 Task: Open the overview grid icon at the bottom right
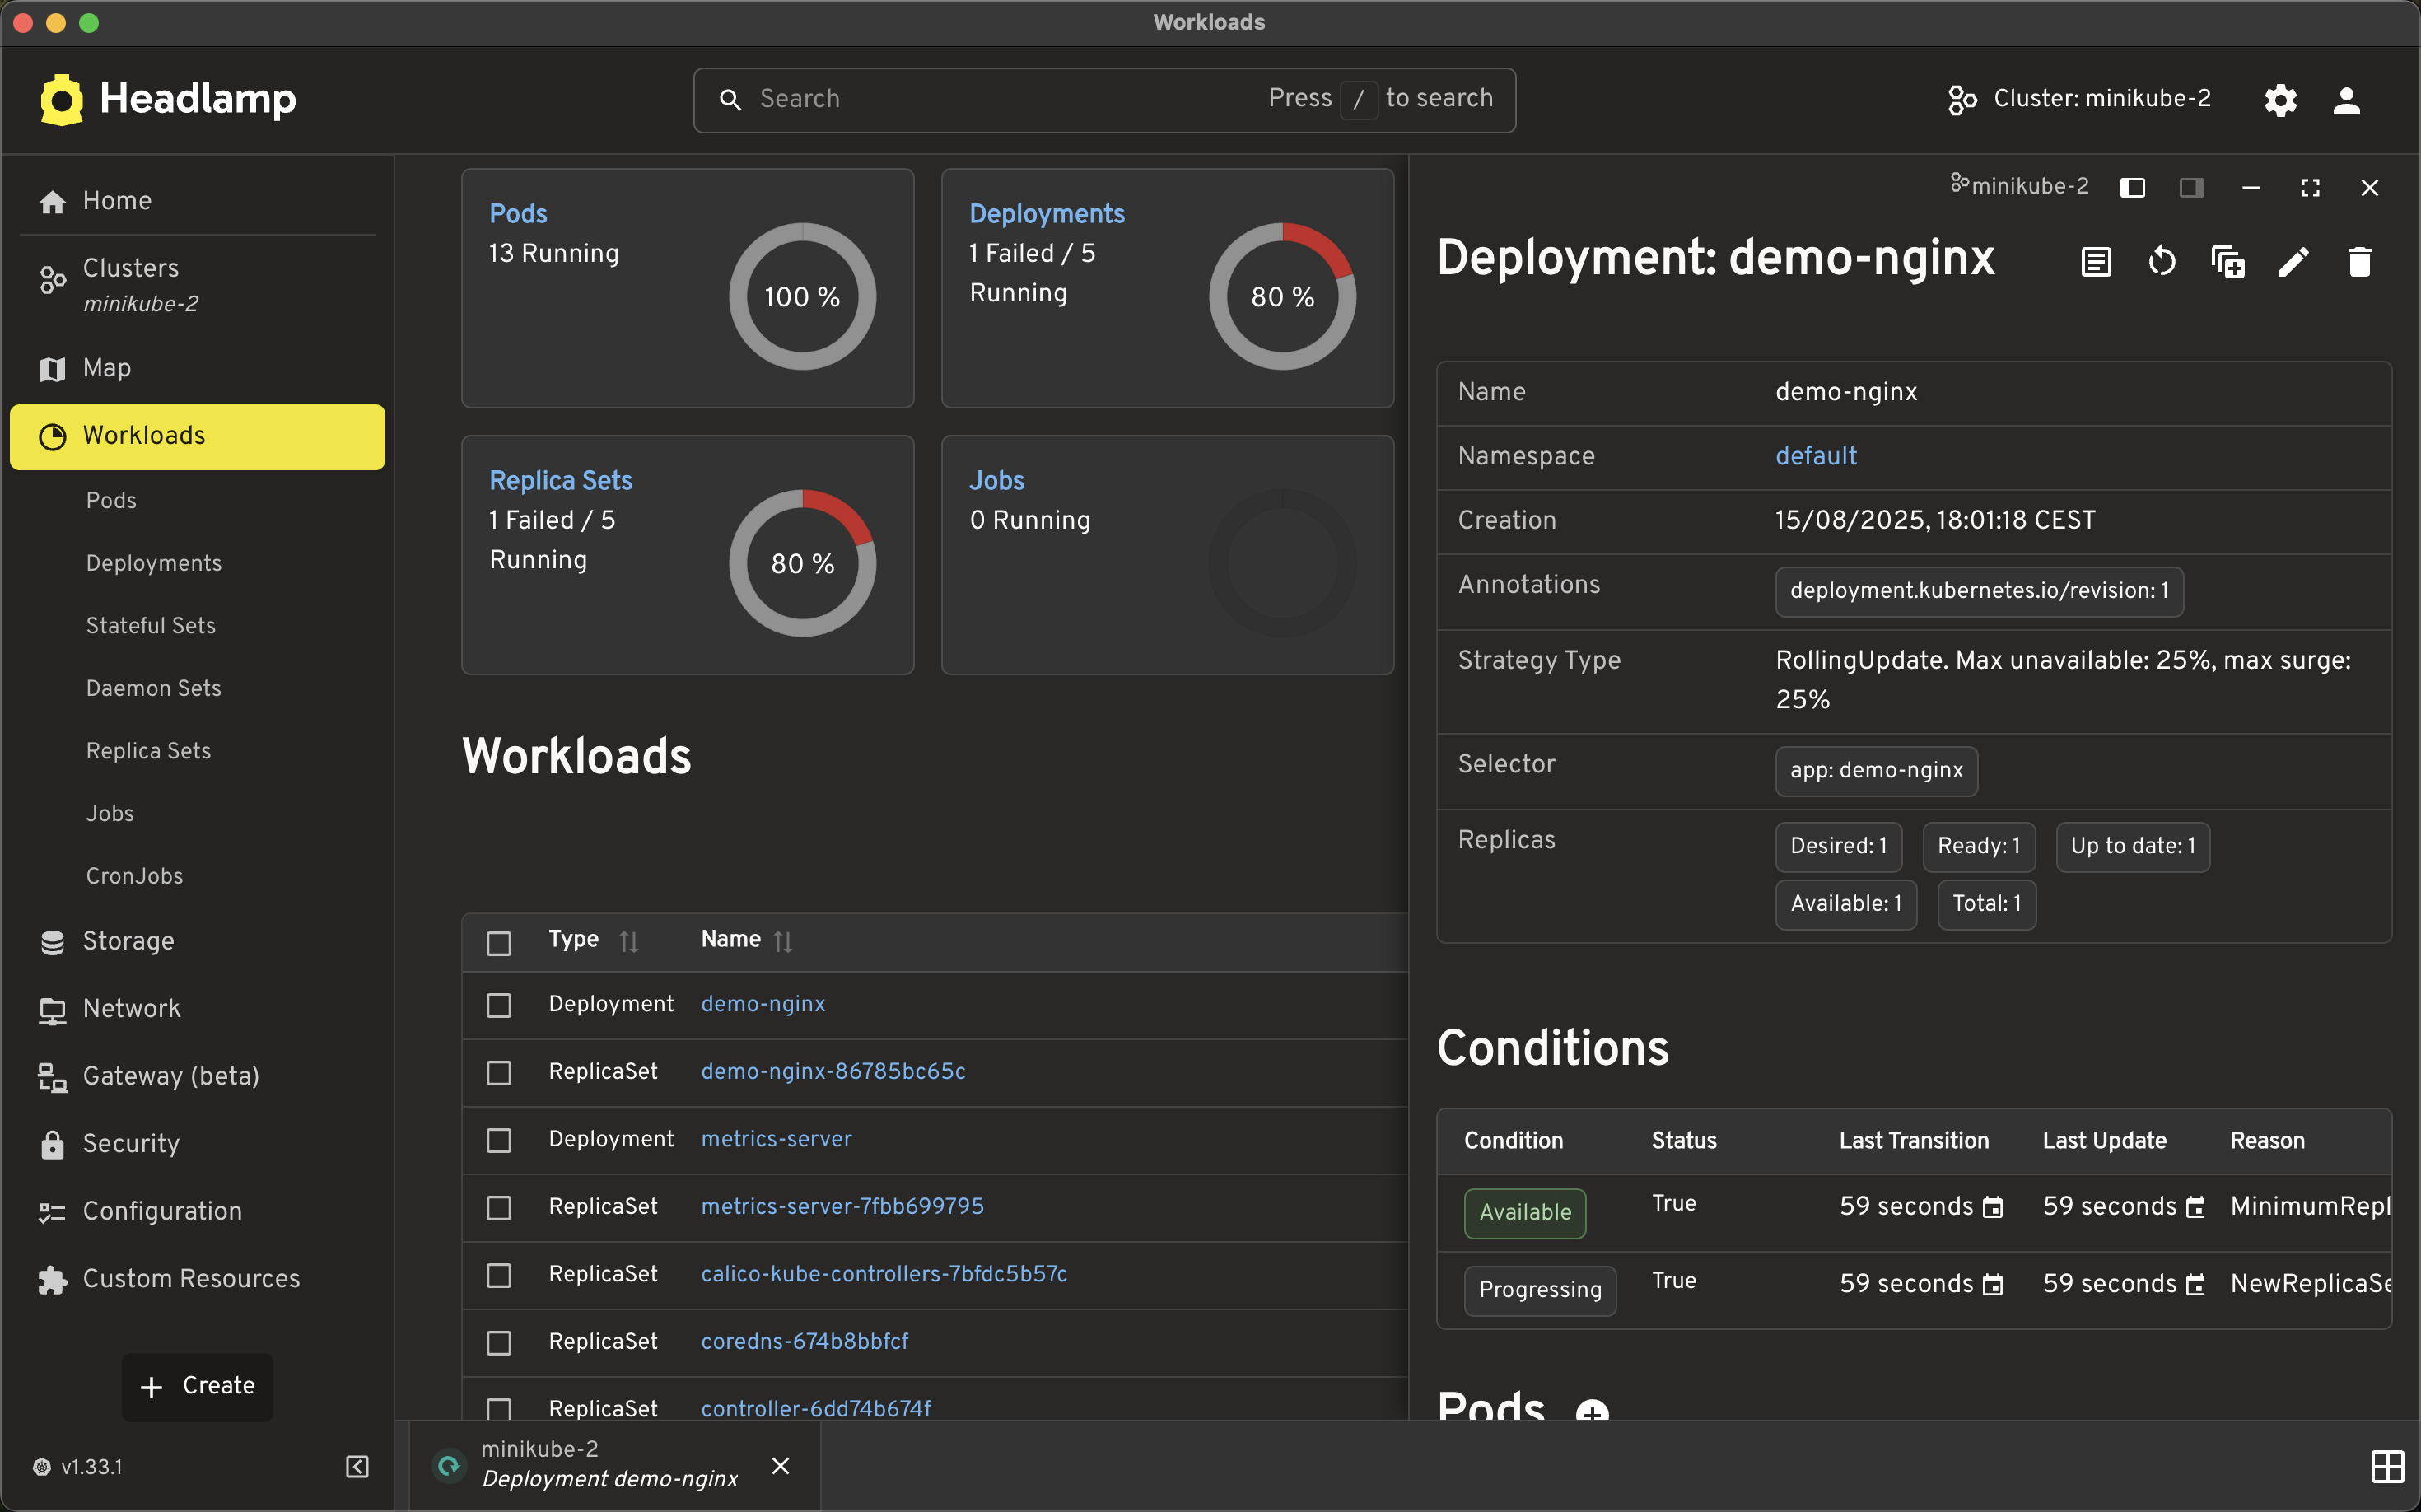(2387, 1466)
